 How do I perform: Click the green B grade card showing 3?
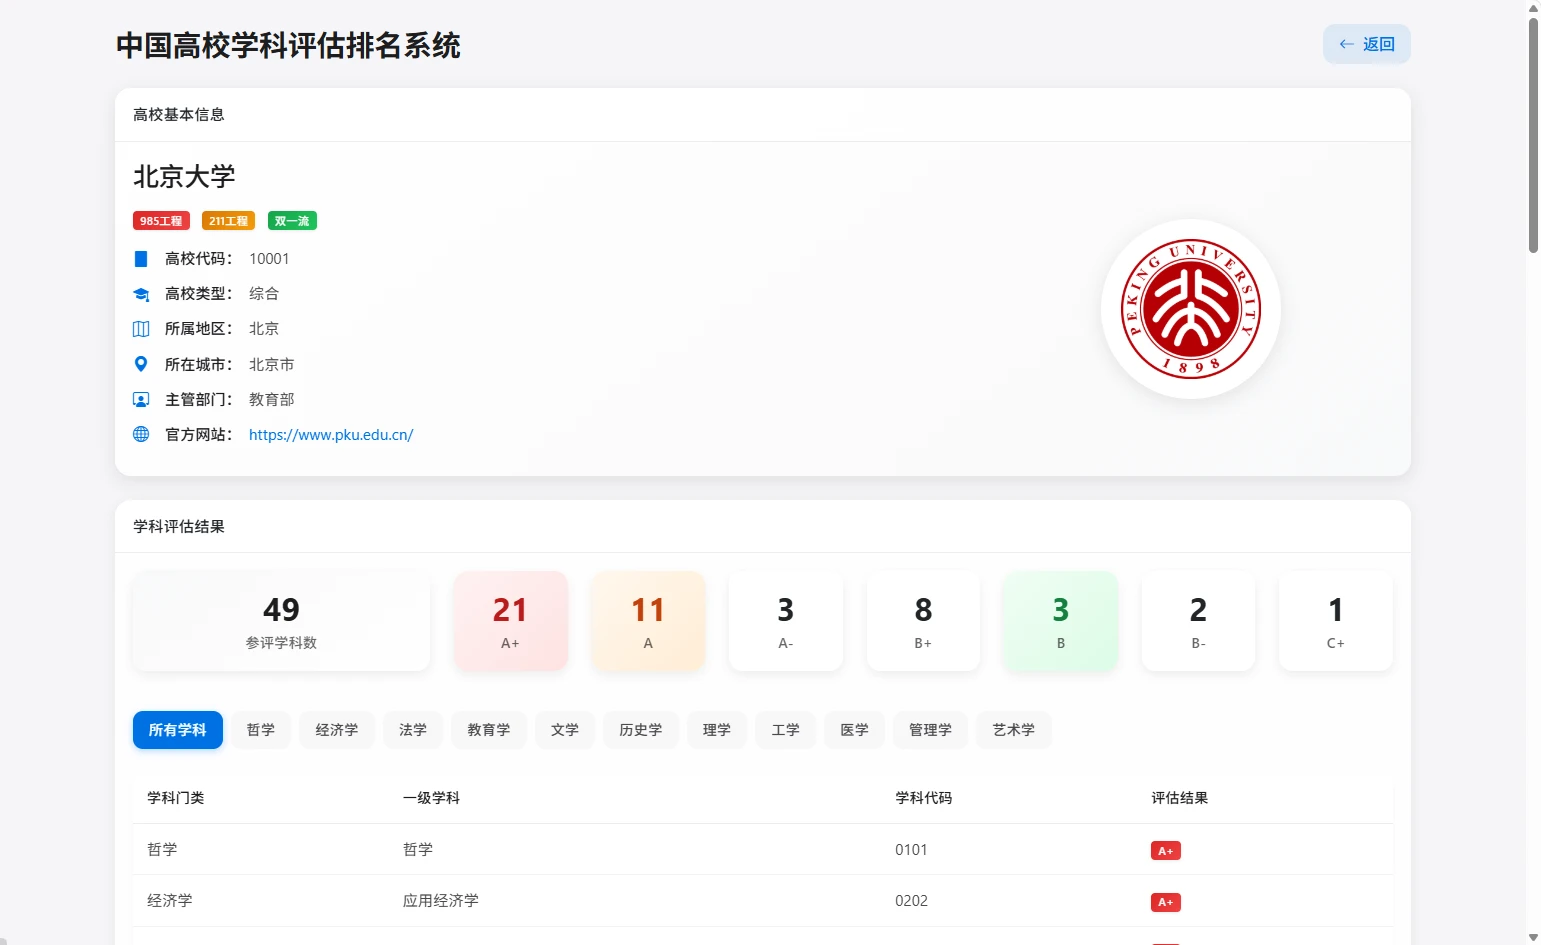pyautogui.click(x=1060, y=621)
